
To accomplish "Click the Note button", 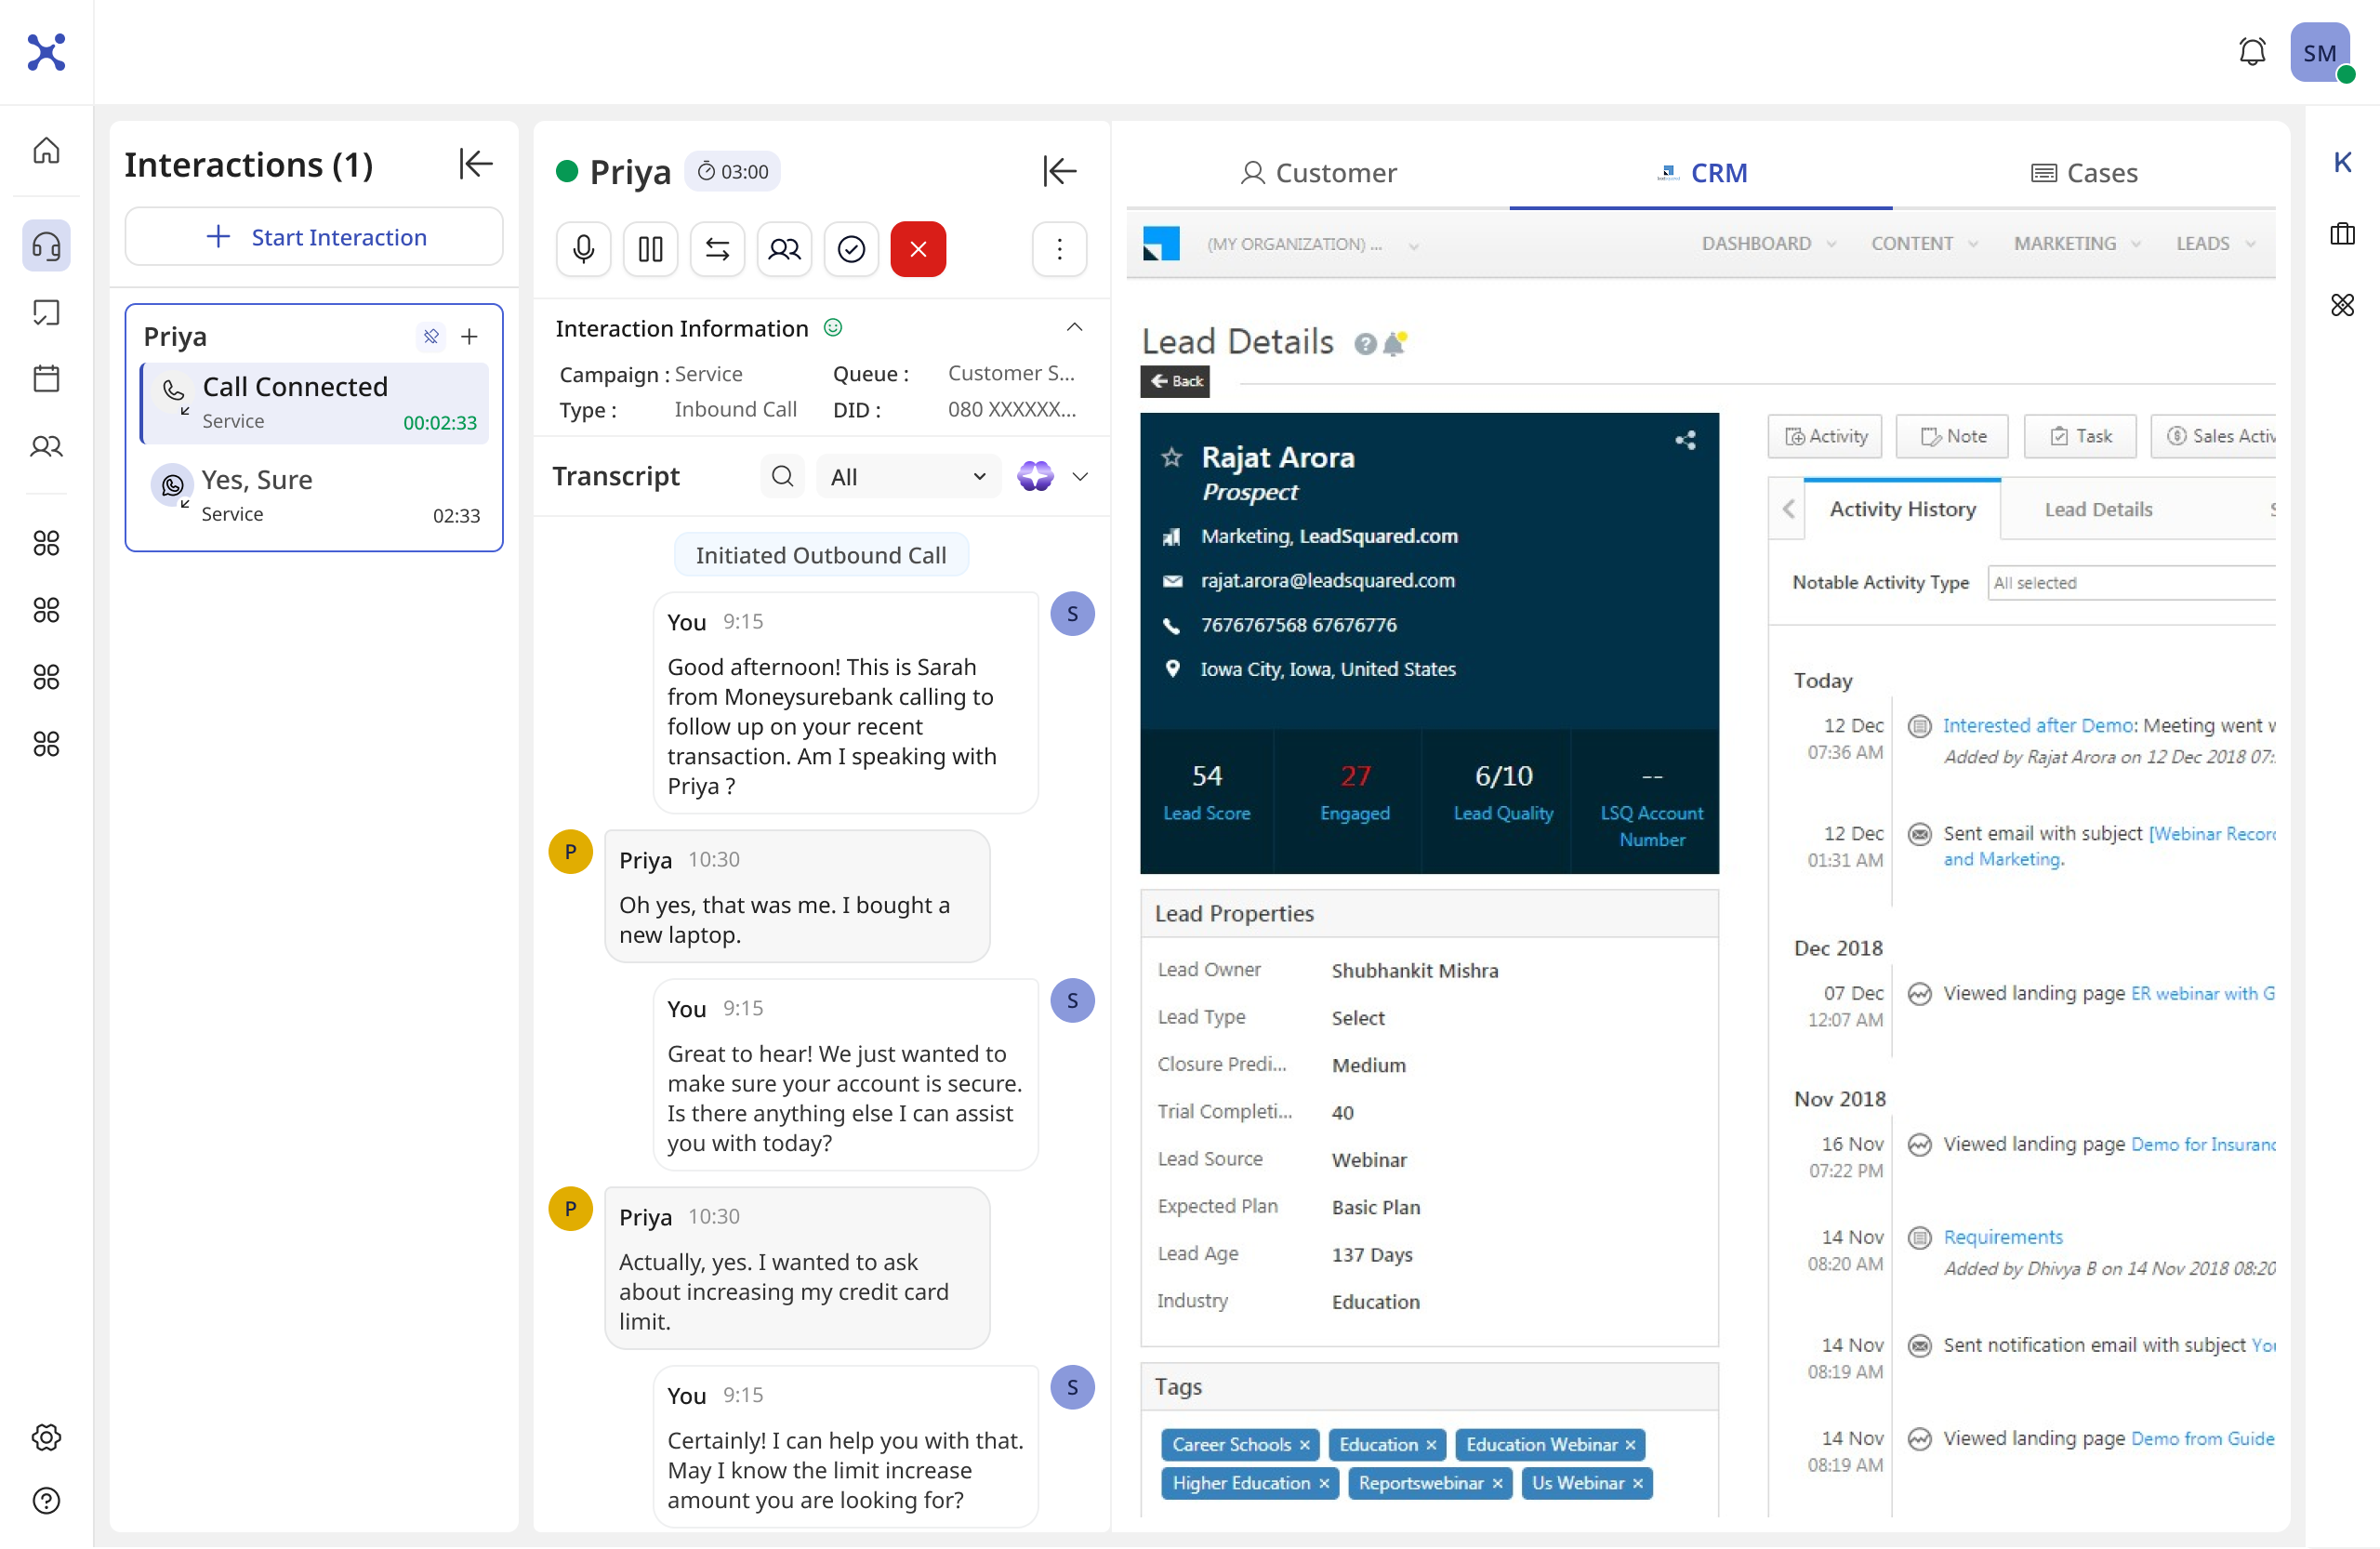I will click(x=1953, y=436).
